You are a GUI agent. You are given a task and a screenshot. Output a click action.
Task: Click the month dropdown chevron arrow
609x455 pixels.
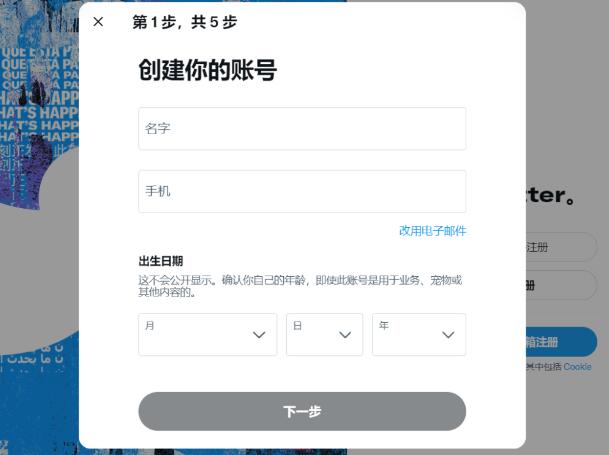coord(259,335)
